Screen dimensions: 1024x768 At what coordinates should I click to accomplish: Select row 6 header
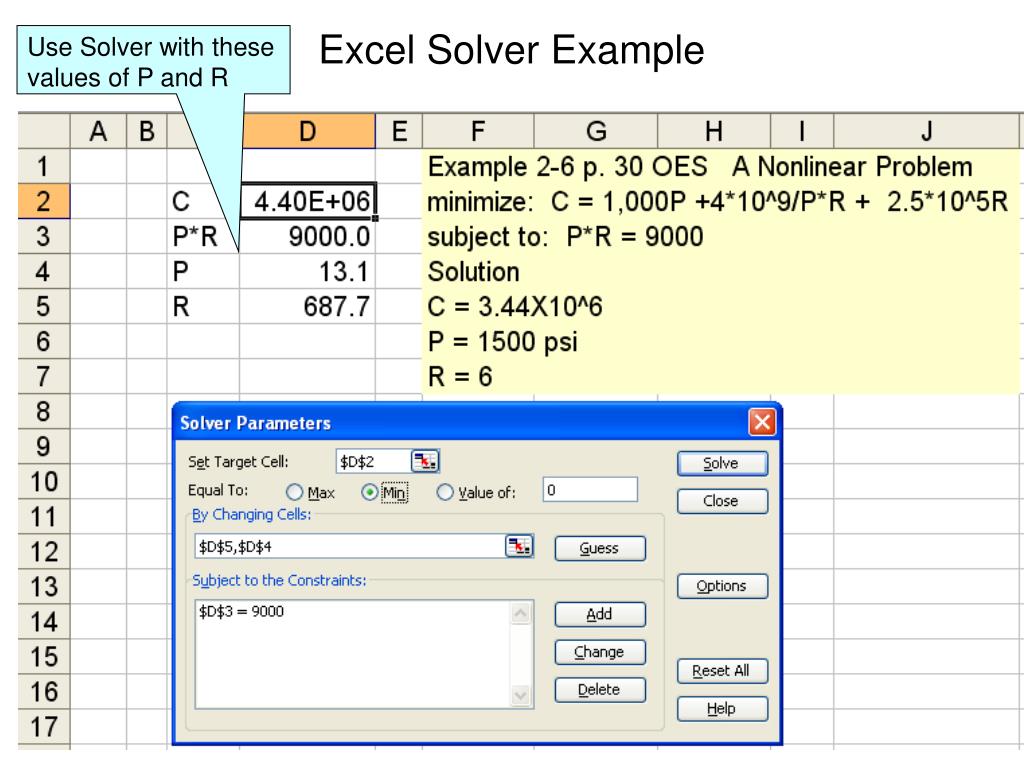click(x=43, y=342)
